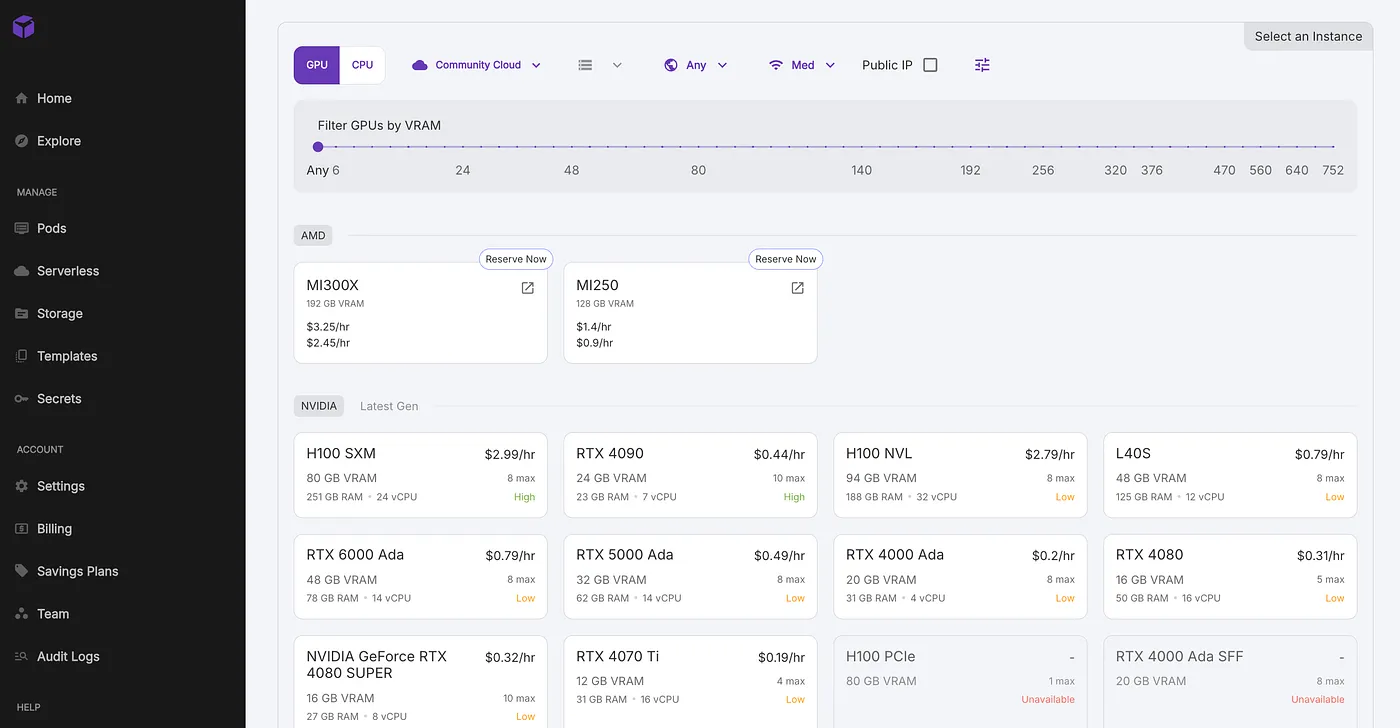Enable the Public IP checkbox
Viewport: 1400px width, 728px height.
(930, 65)
